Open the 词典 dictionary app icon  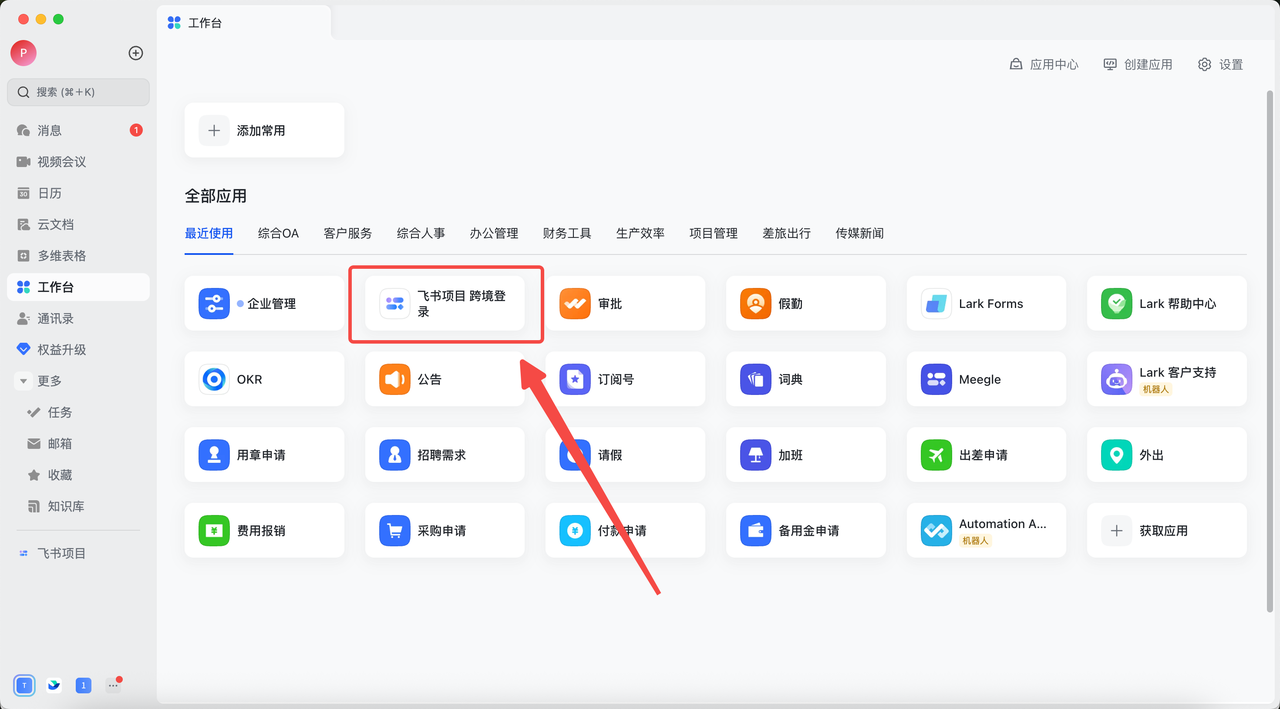756,379
